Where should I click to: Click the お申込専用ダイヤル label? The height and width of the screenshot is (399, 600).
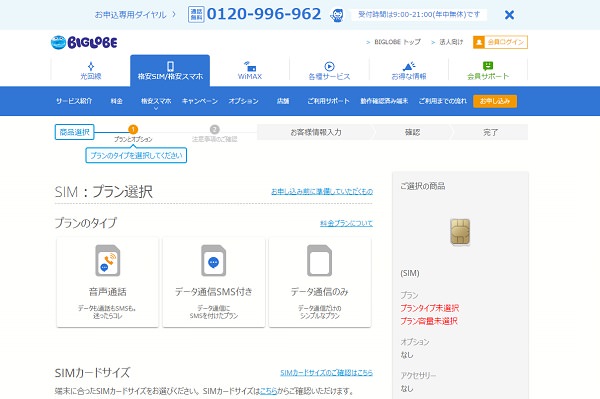(x=130, y=15)
